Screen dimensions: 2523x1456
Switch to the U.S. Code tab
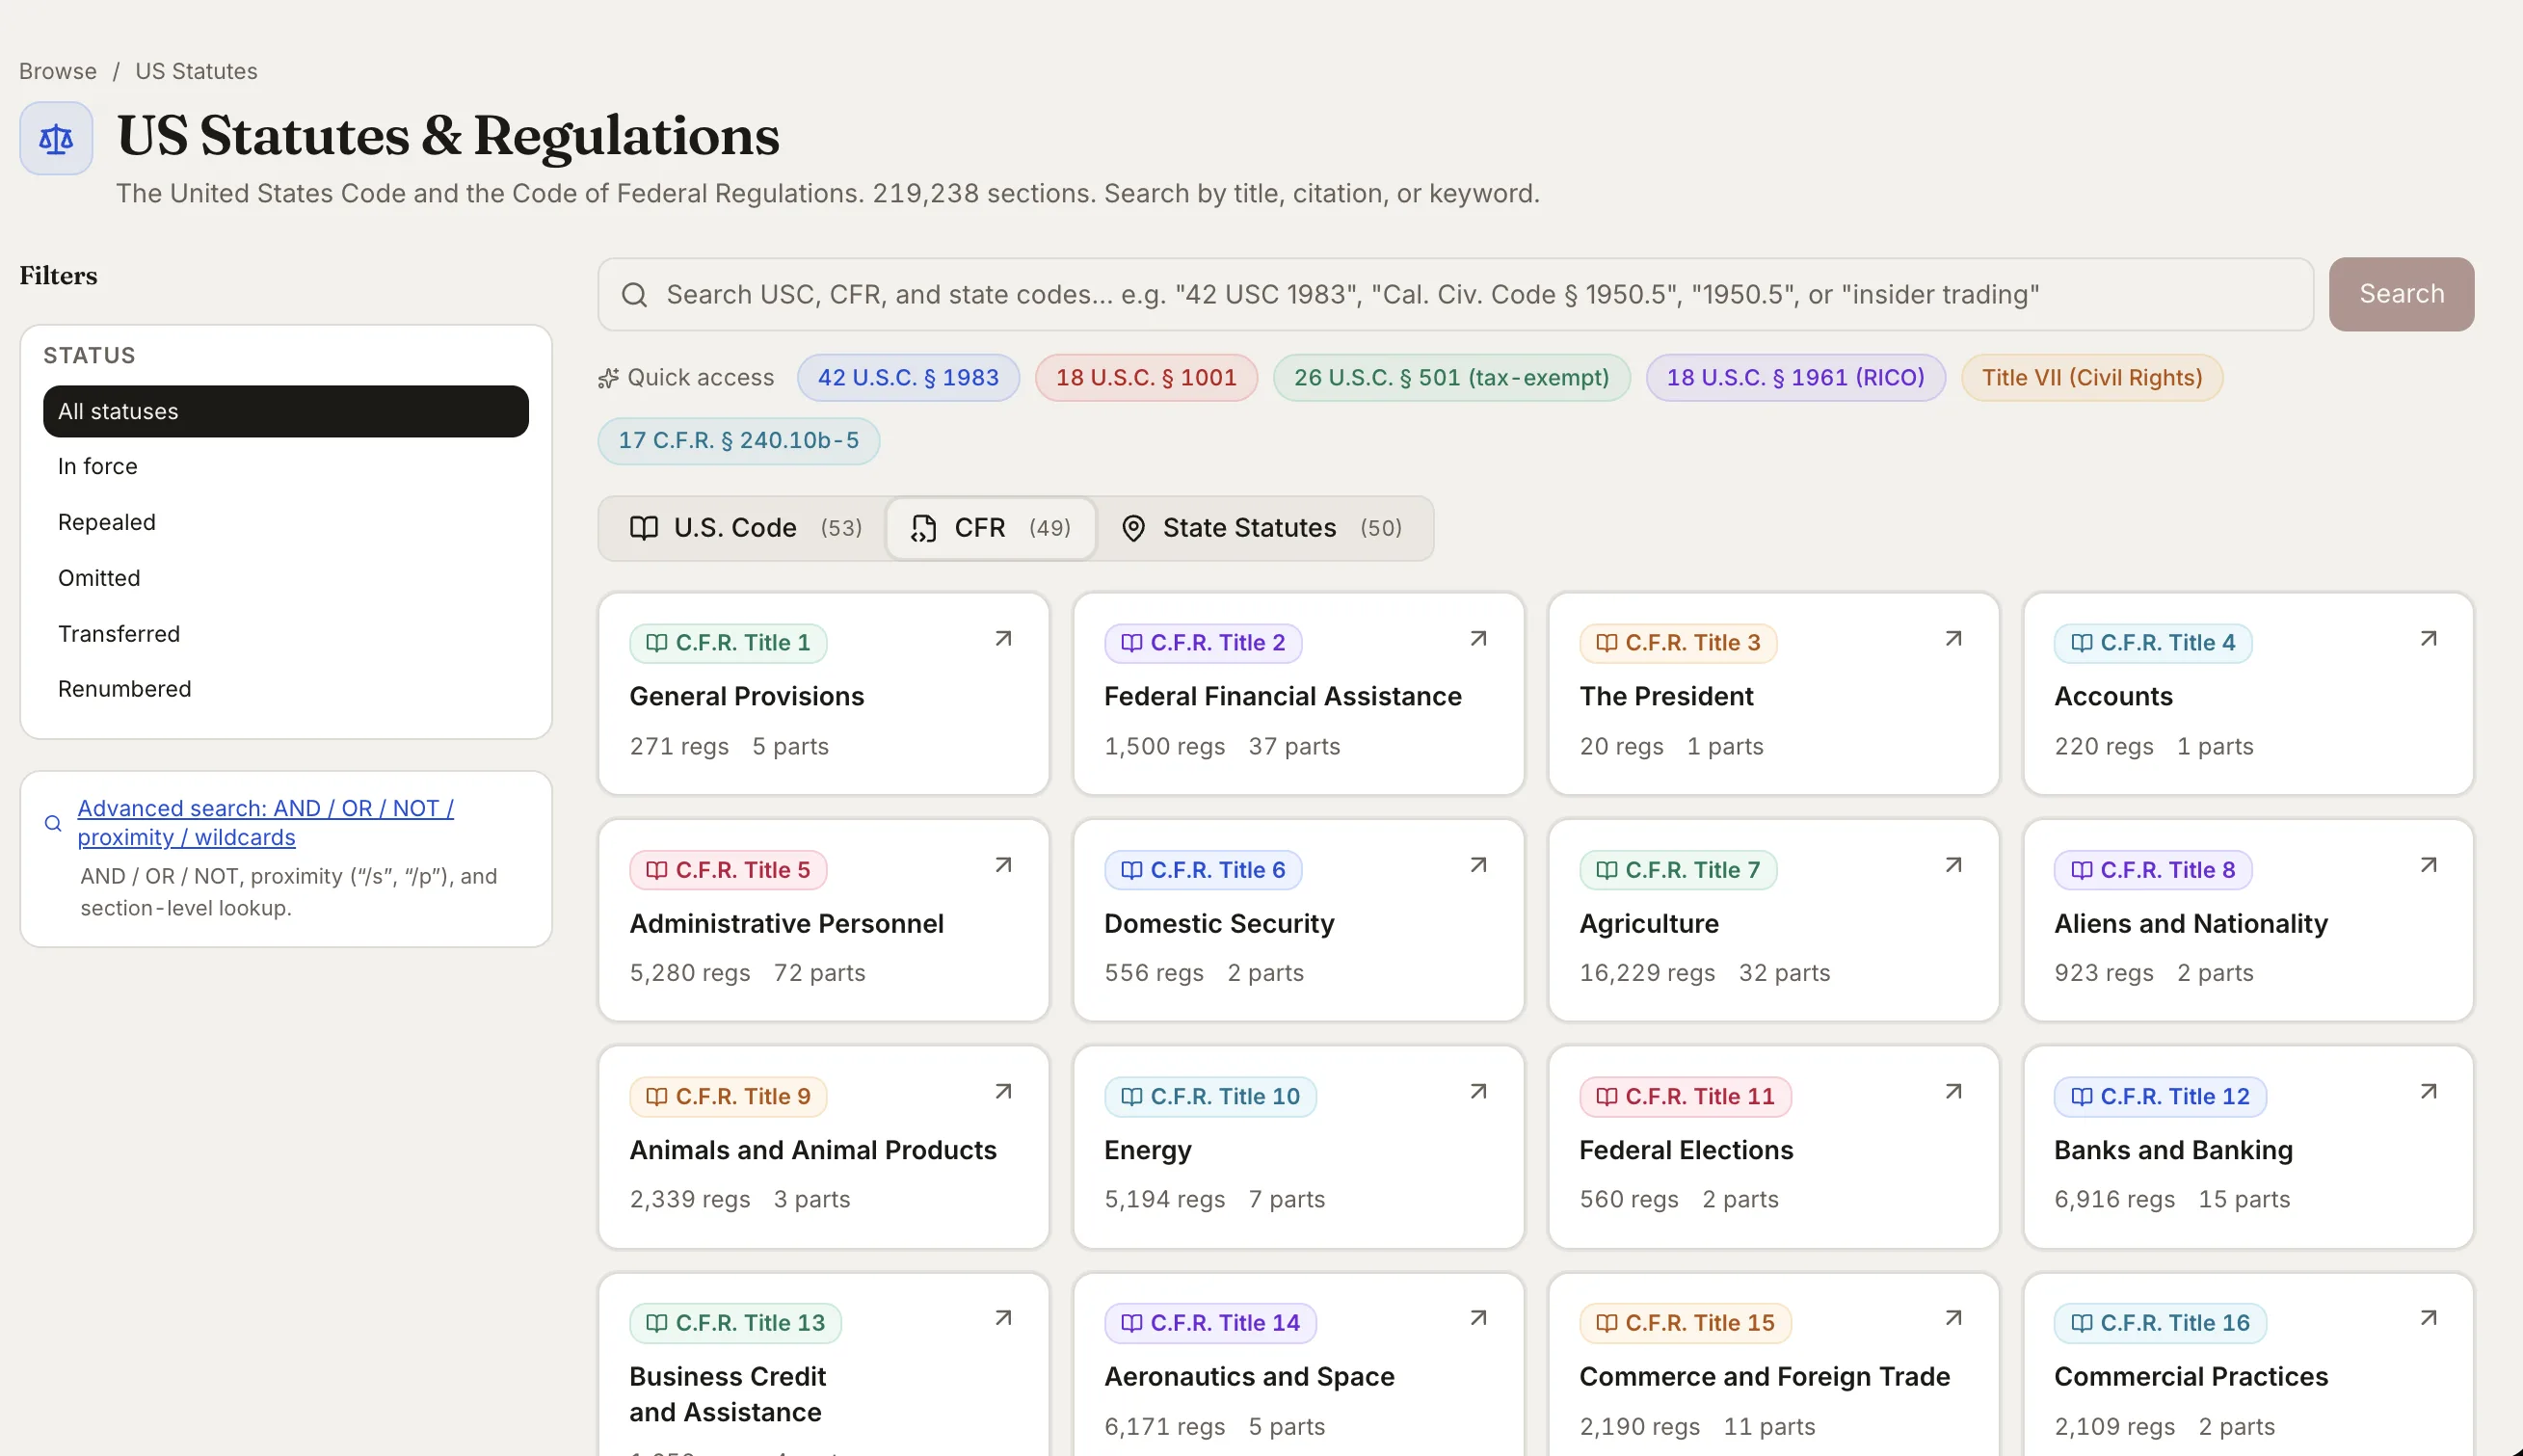tap(744, 528)
